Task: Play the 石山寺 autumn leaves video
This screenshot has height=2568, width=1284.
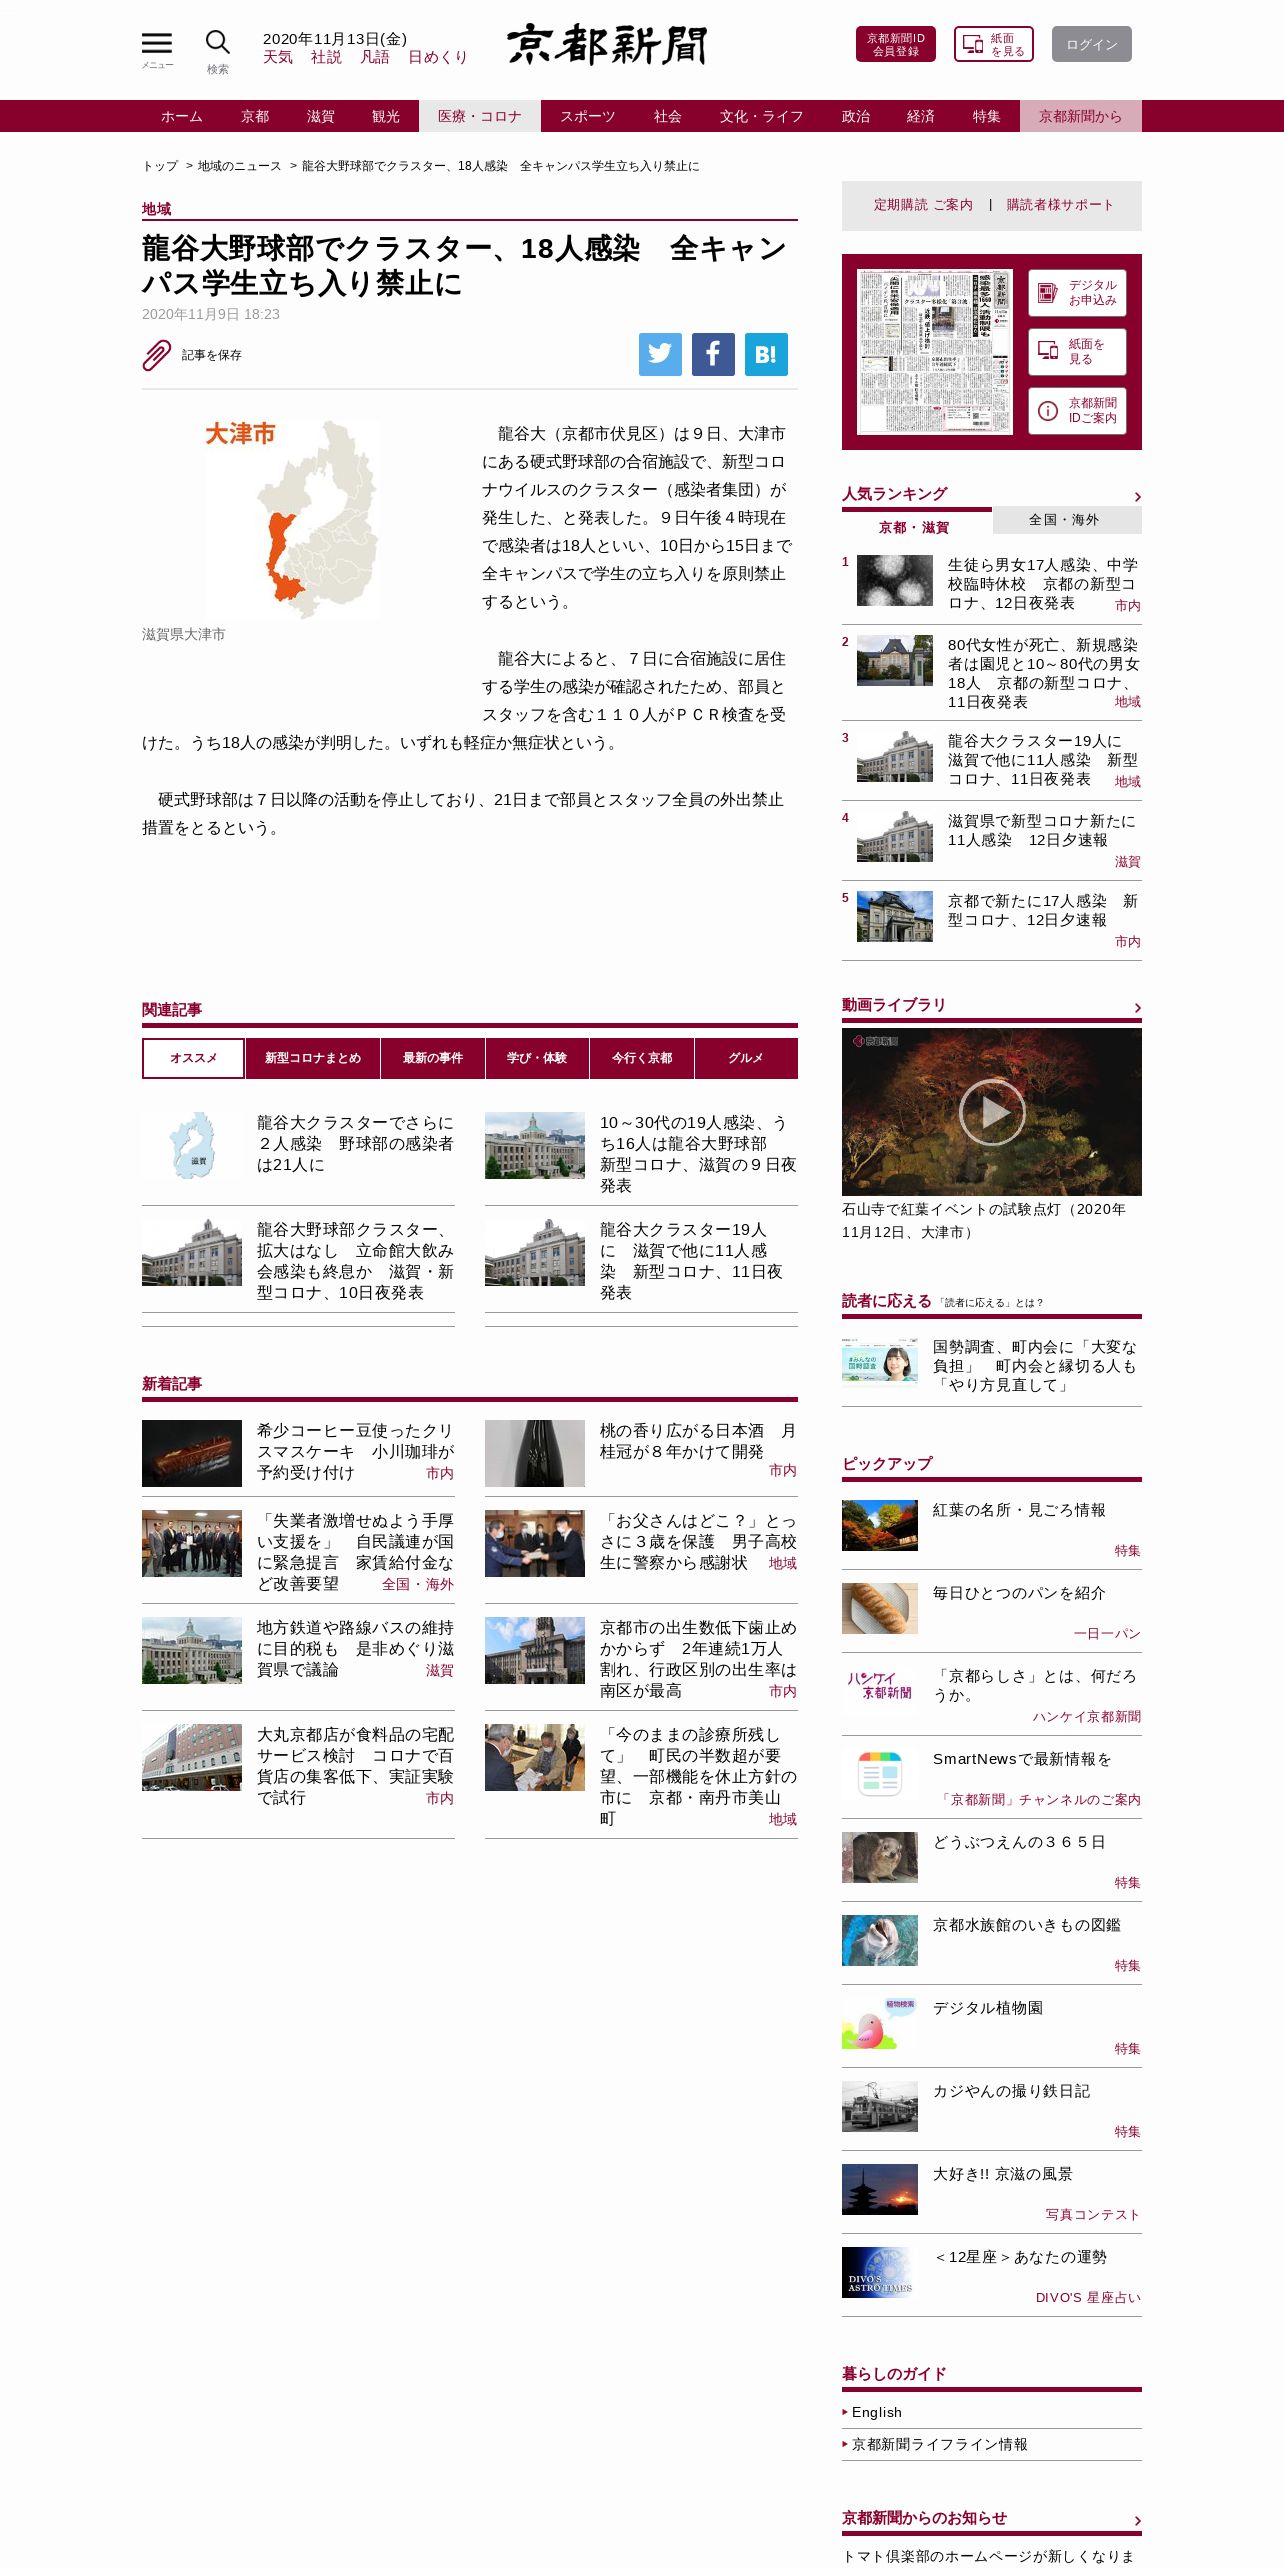Action: tap(992, 1112)
